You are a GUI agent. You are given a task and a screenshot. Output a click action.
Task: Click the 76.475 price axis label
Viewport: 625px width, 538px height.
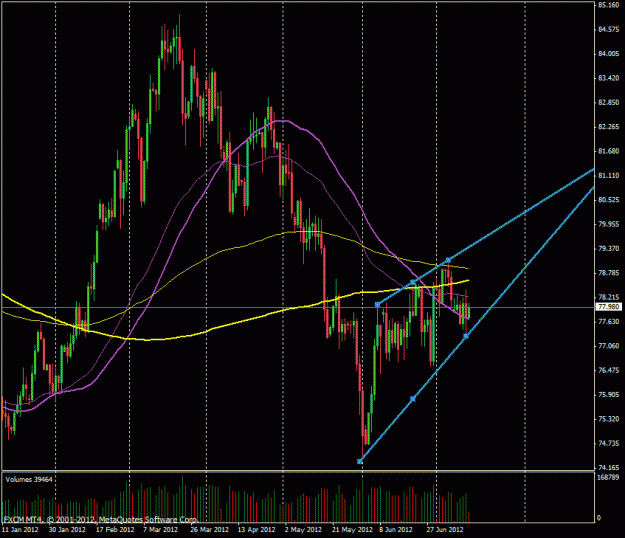tap(609, 370)
